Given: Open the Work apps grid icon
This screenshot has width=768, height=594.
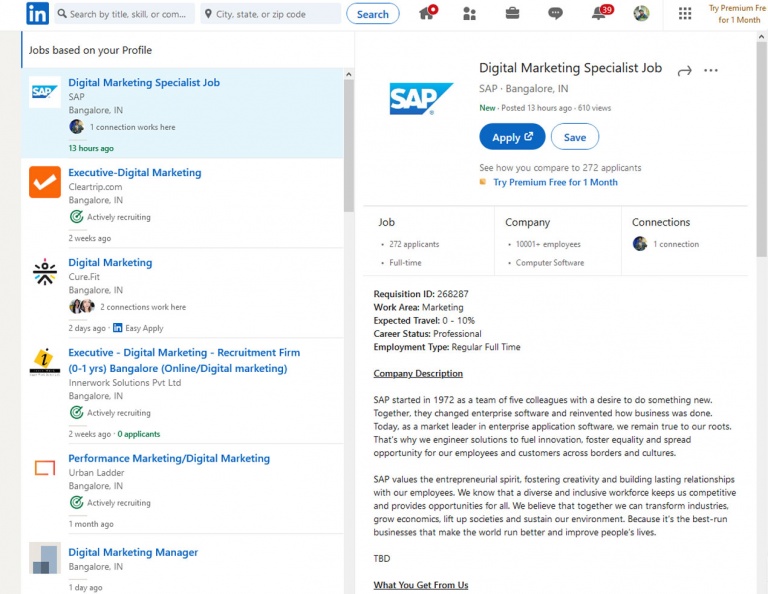Looking at the screenshot, I should click(x=685, y=14).
